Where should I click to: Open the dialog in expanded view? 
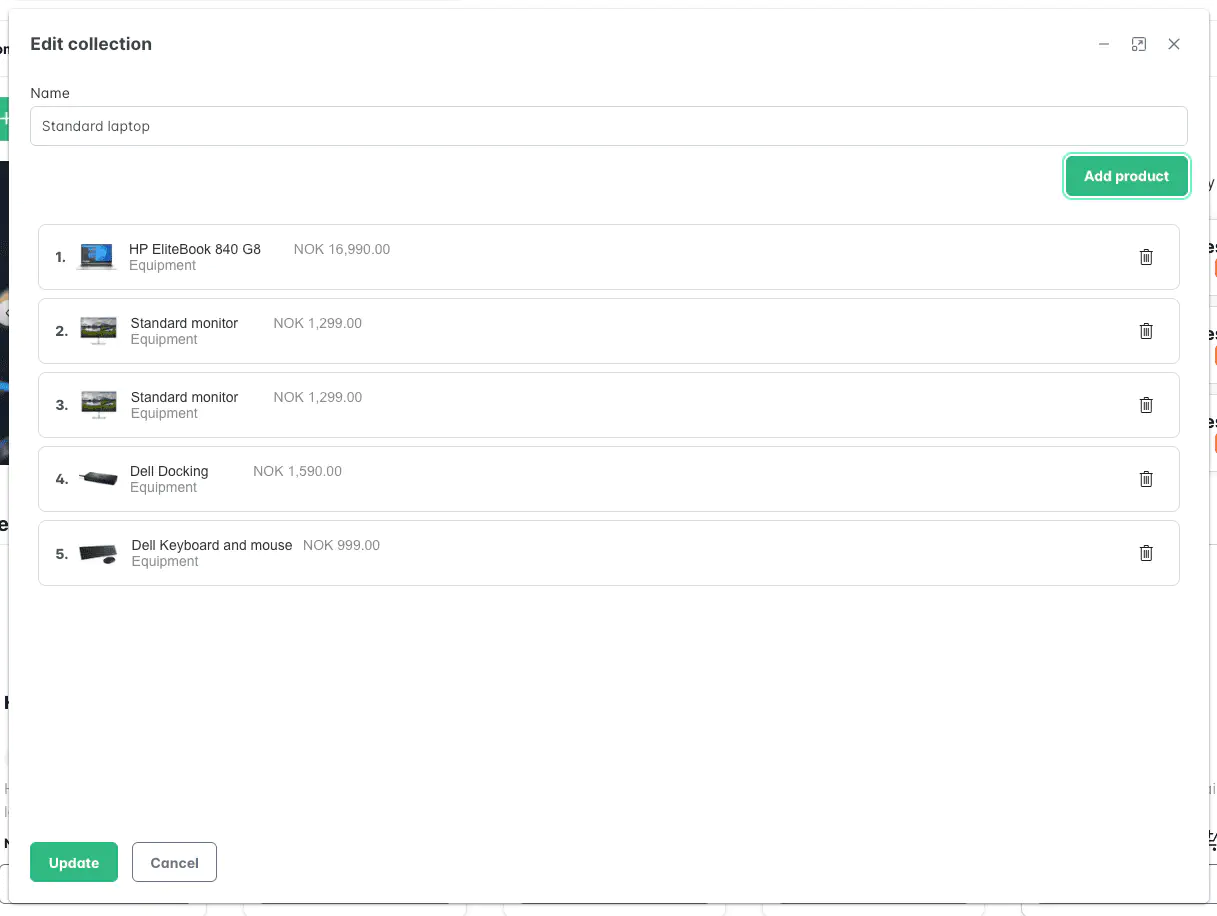tap(1139, 44)
